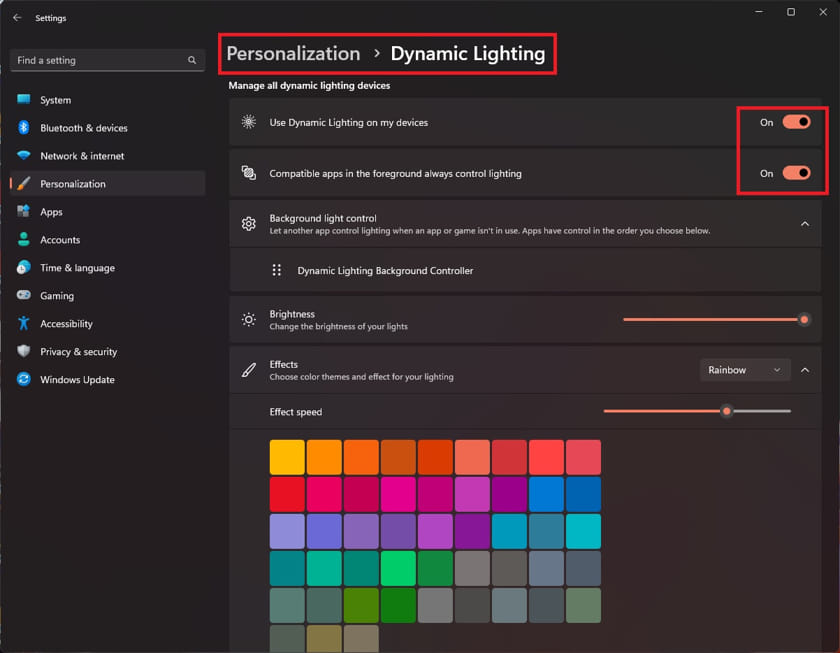
Task: Click Personalization breadcrumb link
Action: coord(293,54)
